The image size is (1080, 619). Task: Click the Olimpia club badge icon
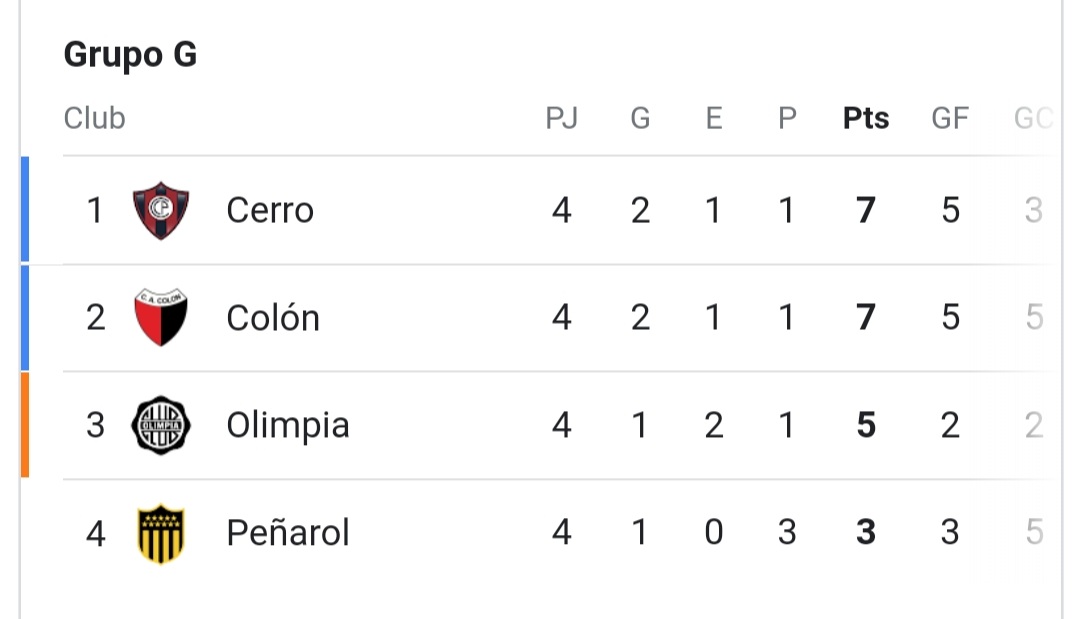160,425
